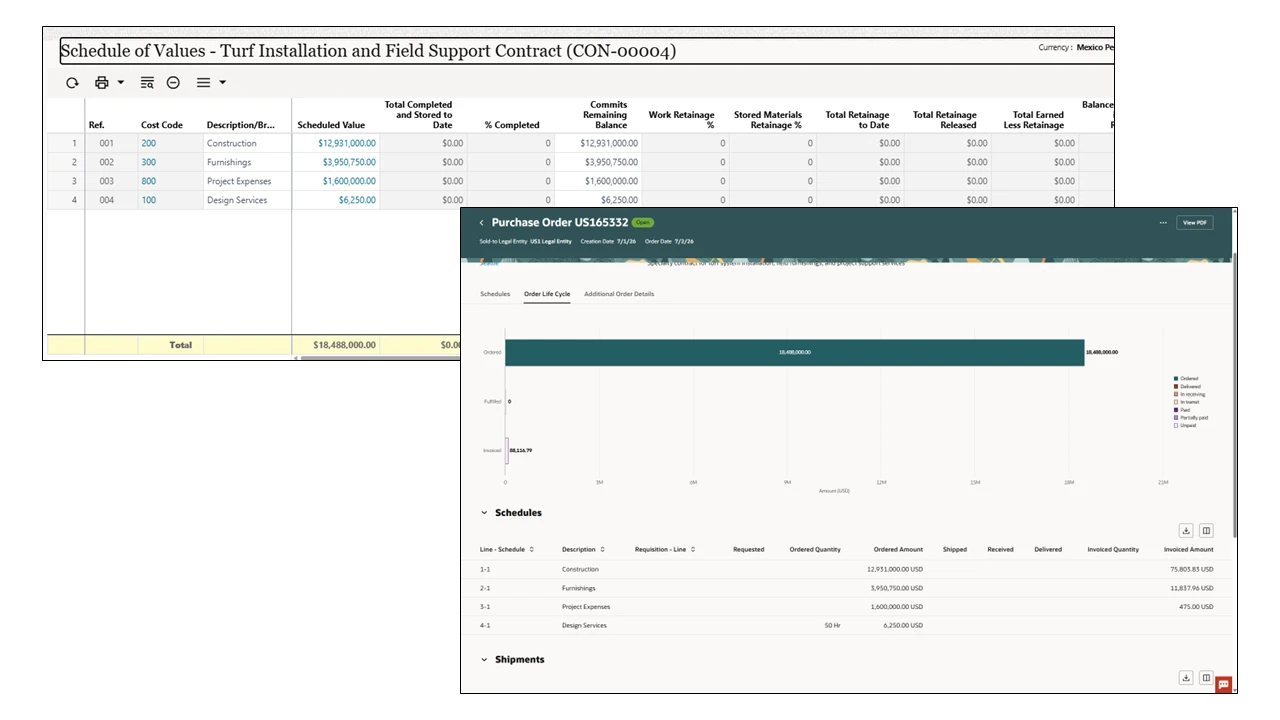Open cost code 100 link
This screenshot has height=720, width=1280.
(148, 200)
